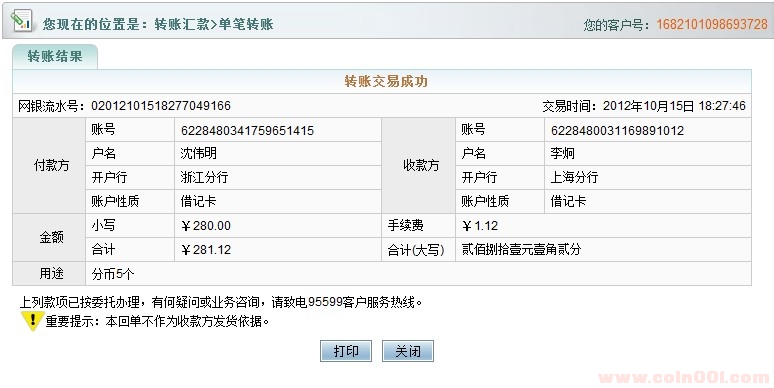Click payee name 李炯
Viewport: 774px width, 388px height.
pyautogui.click(x=563, y=154)
